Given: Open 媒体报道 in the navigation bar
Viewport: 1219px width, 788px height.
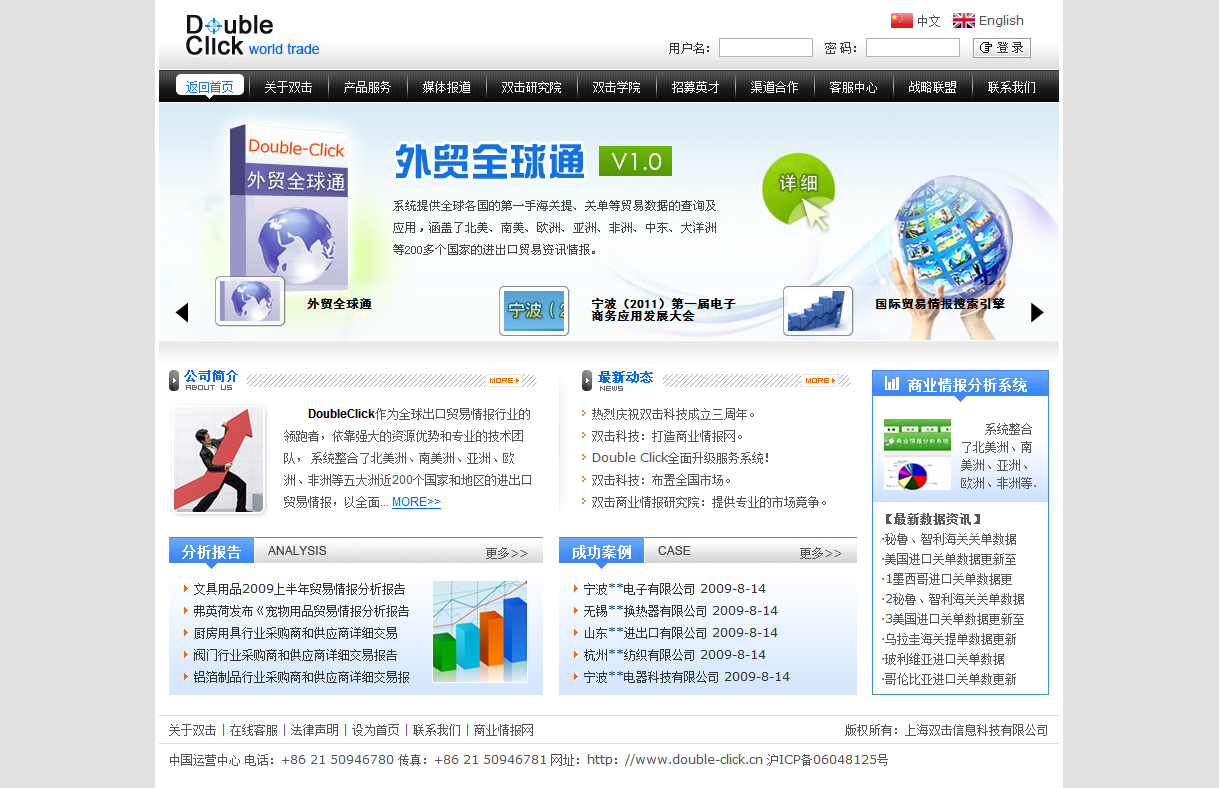Looking at the screenshot, I should pyautogui.click(x=446, y=87).
